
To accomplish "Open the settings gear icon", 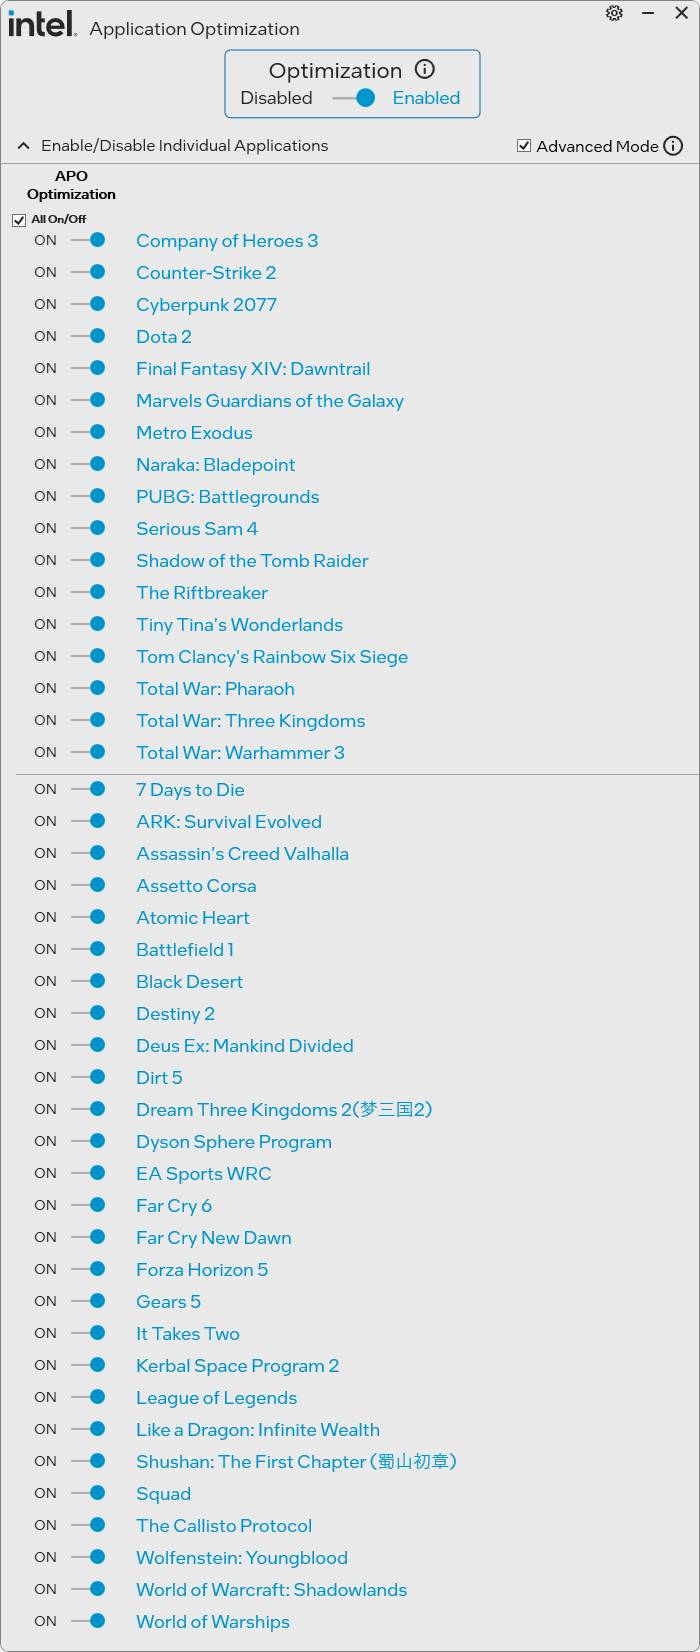I will click(x=614, y=13).
